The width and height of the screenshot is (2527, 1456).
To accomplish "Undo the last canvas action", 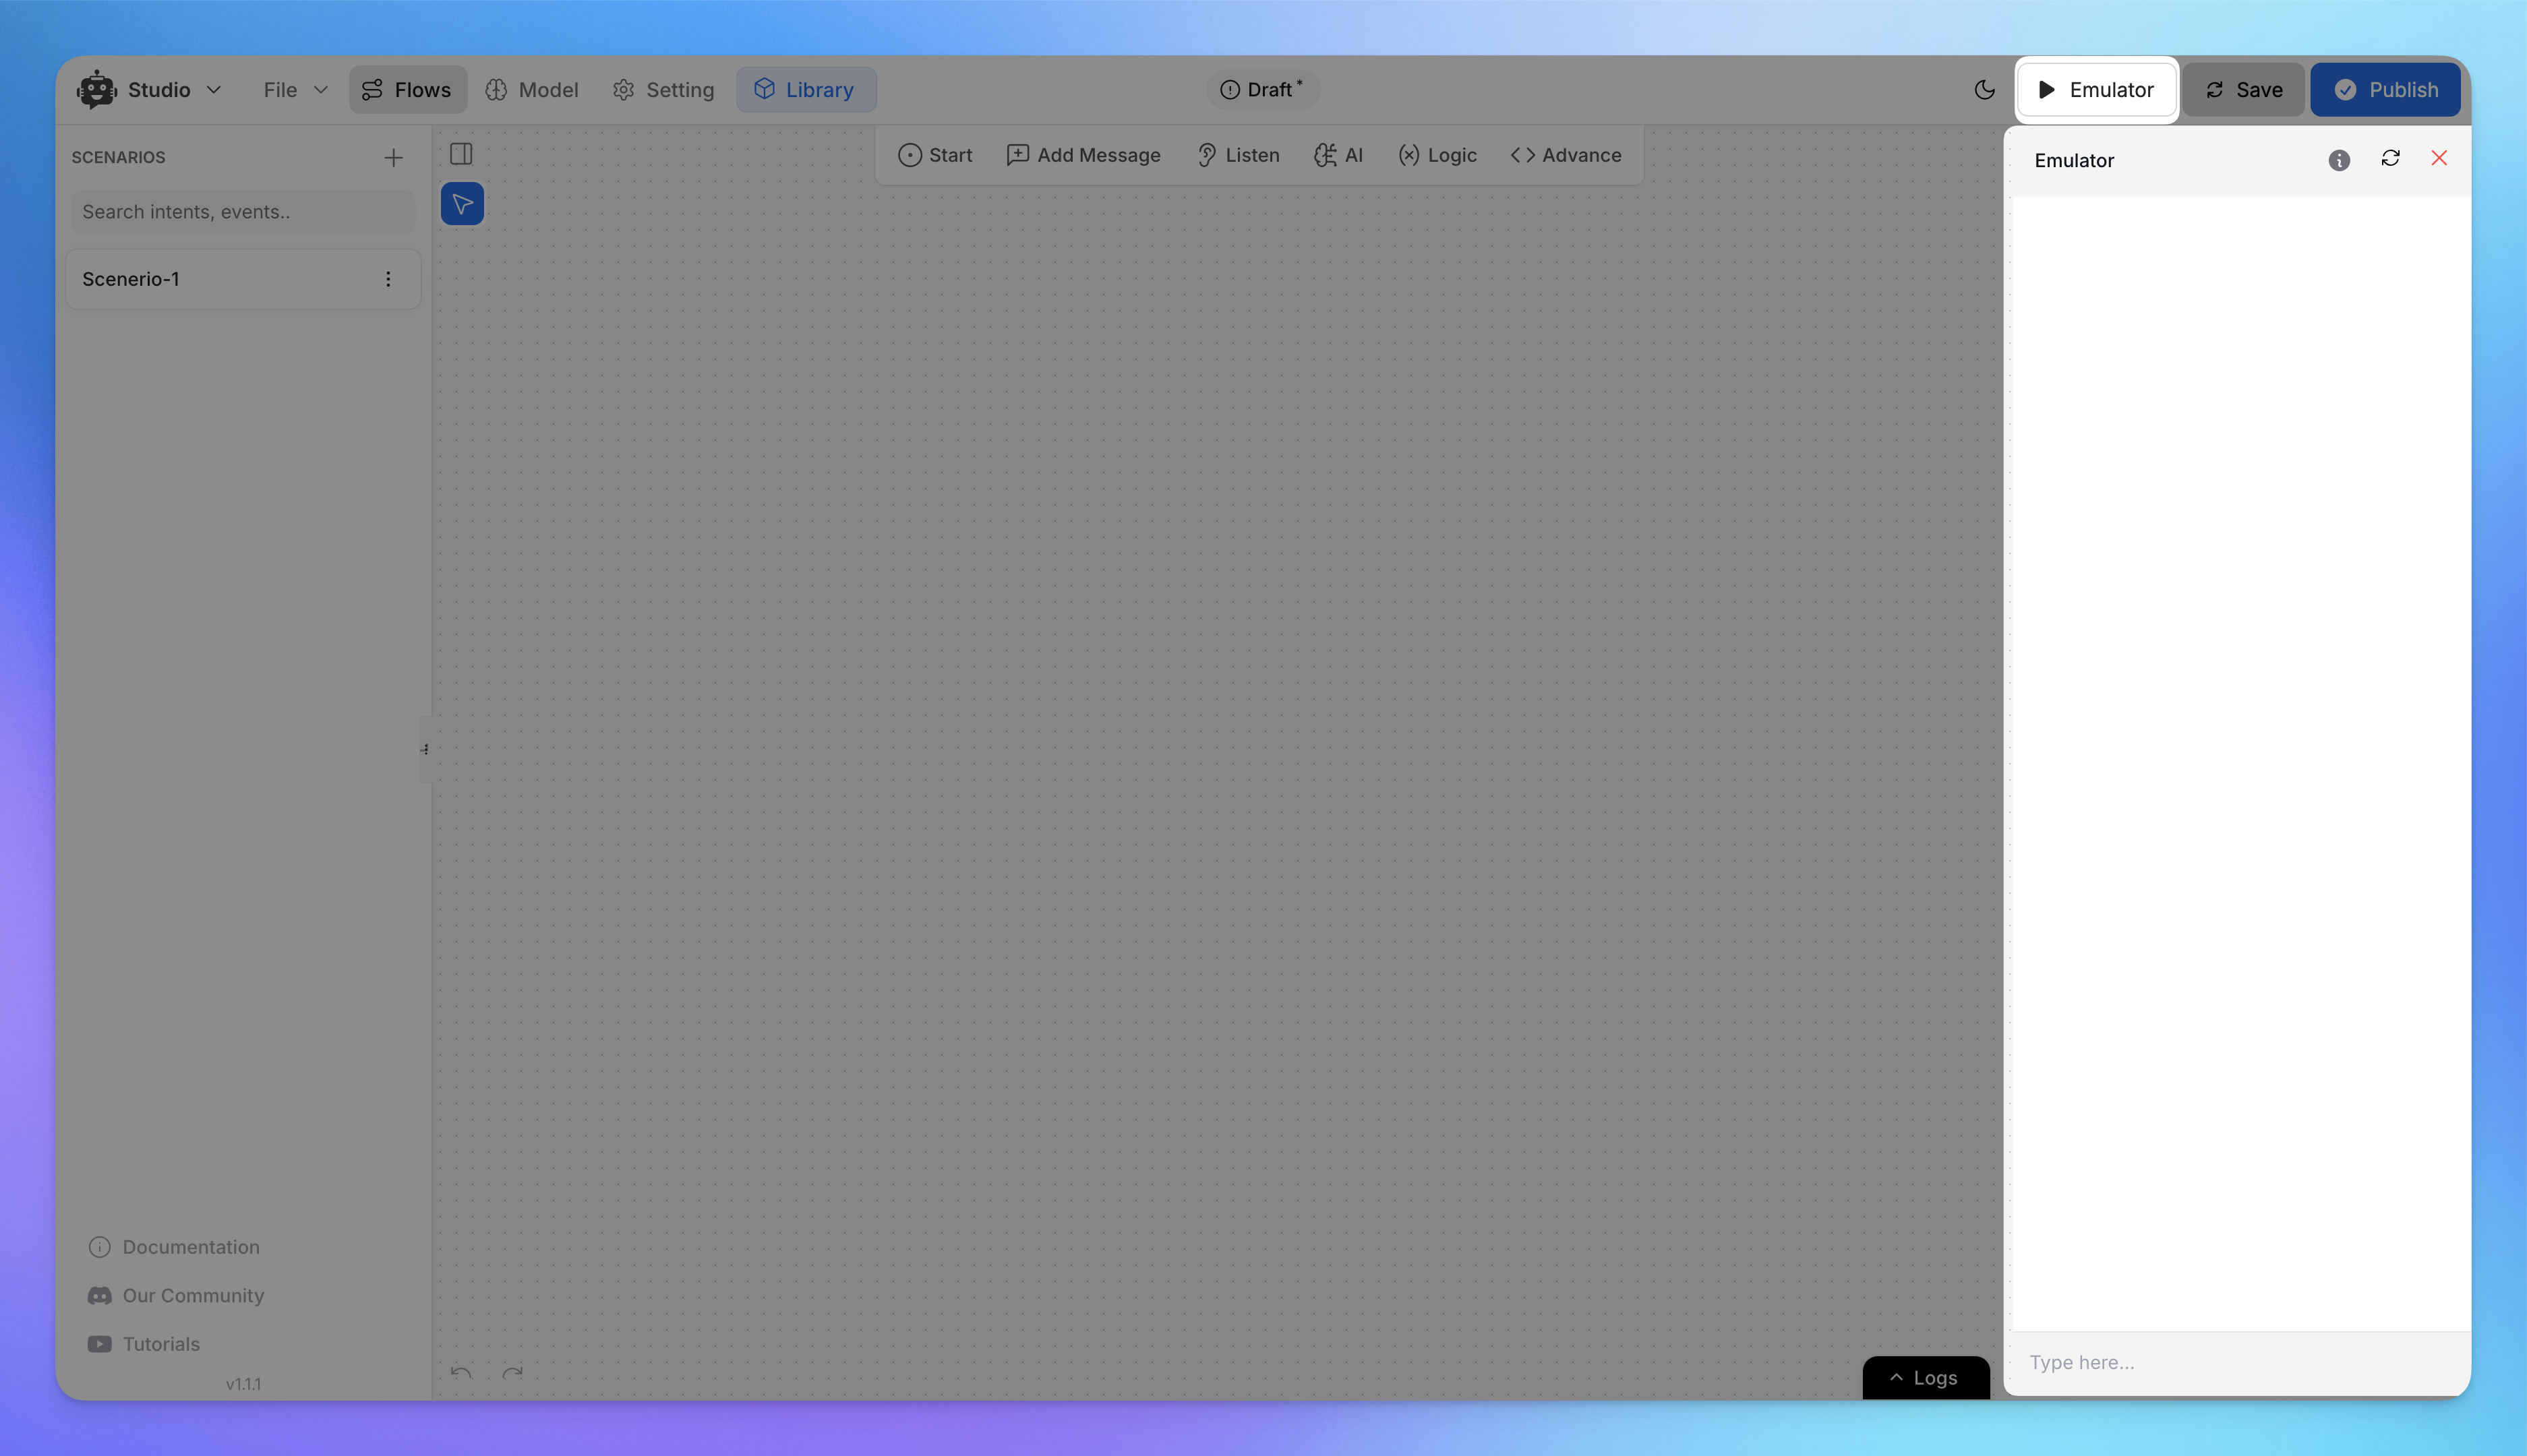I will click(461, 1372).
